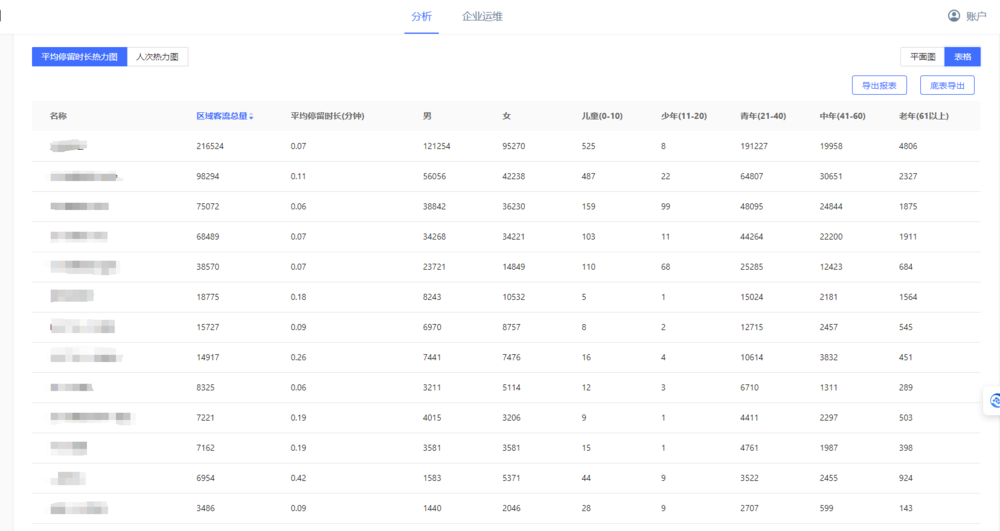The image size is (1000, 531).
Task: Select the cell with total 7221
Action: tap(205, 418)
